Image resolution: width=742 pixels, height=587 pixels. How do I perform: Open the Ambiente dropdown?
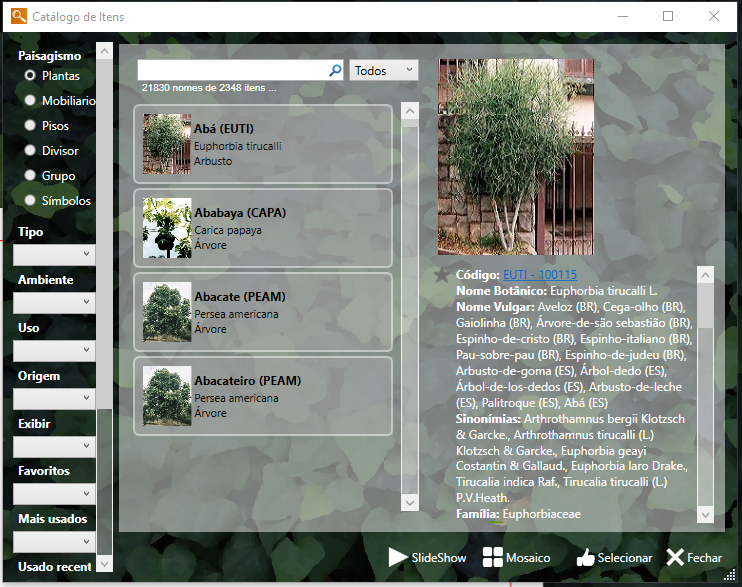pos(54,302)
